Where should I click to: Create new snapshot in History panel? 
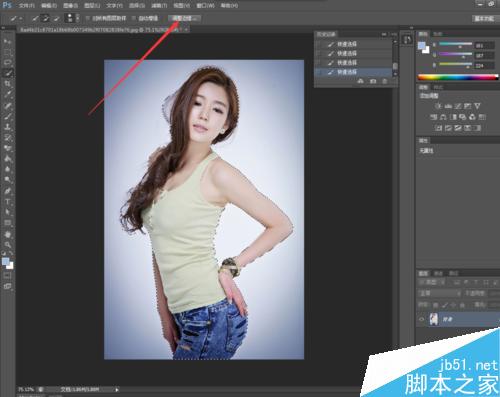373,81
